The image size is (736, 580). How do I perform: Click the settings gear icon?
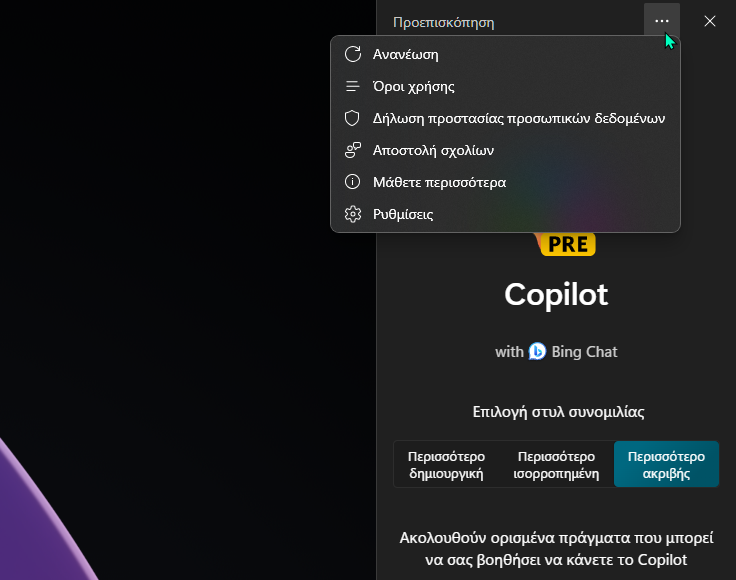tap(353, 214)
